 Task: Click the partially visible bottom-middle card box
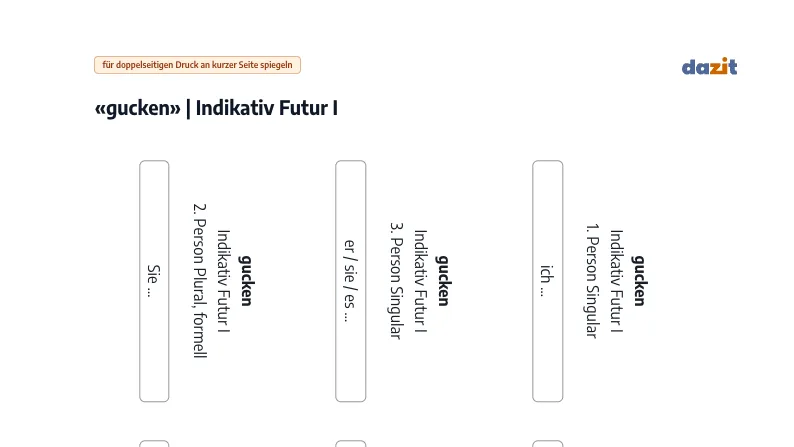[350, 443]
